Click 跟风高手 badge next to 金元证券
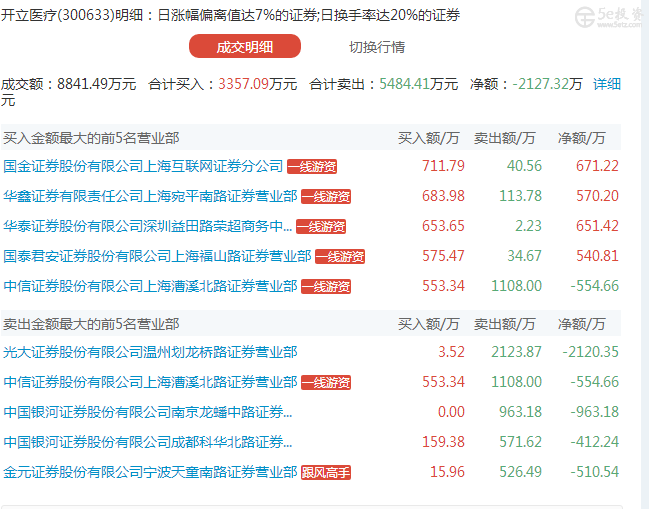The image size is (649, 509). tap(326, 473)
